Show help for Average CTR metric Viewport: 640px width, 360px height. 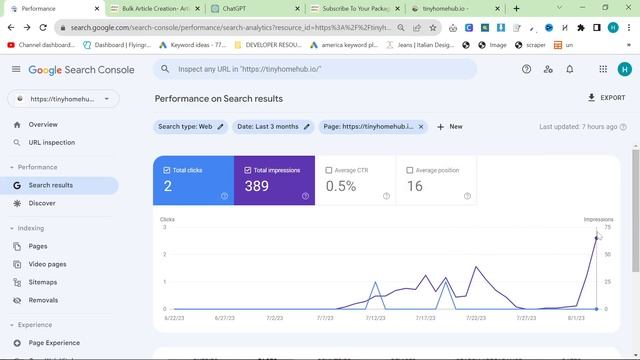[386, 196]
